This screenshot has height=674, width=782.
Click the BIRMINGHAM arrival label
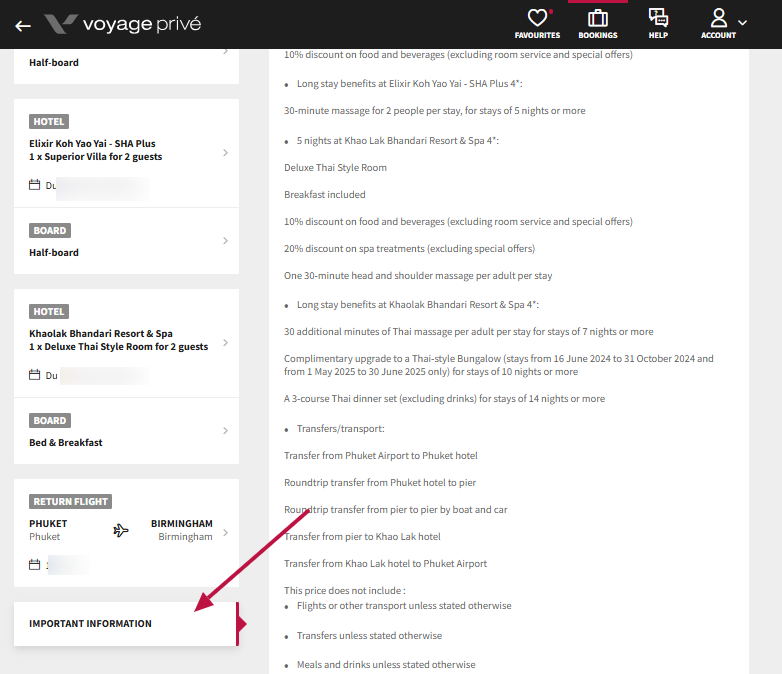tap(182, 523)
